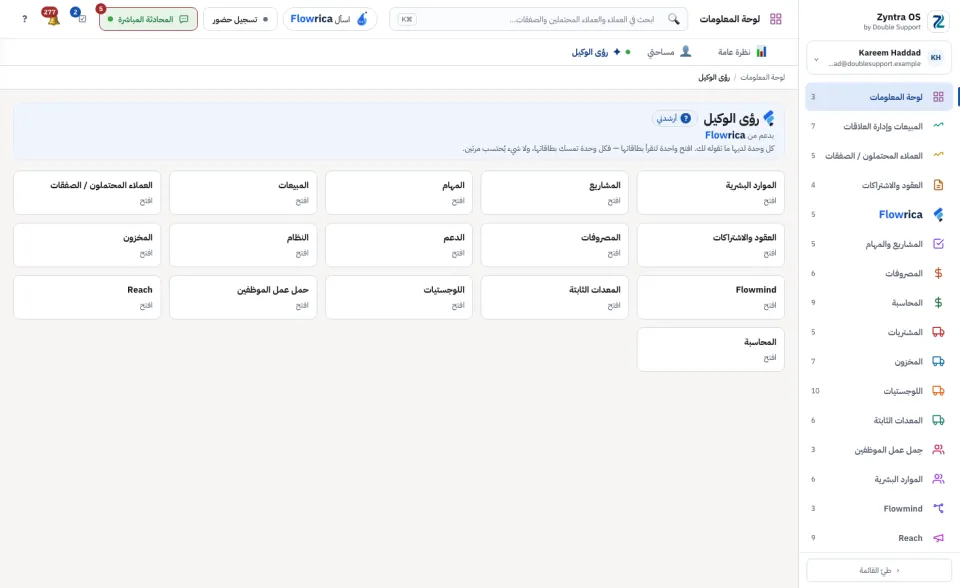Open the المعدات الثابتة card
Screen dimensions: 960x588
coord(555,297)
